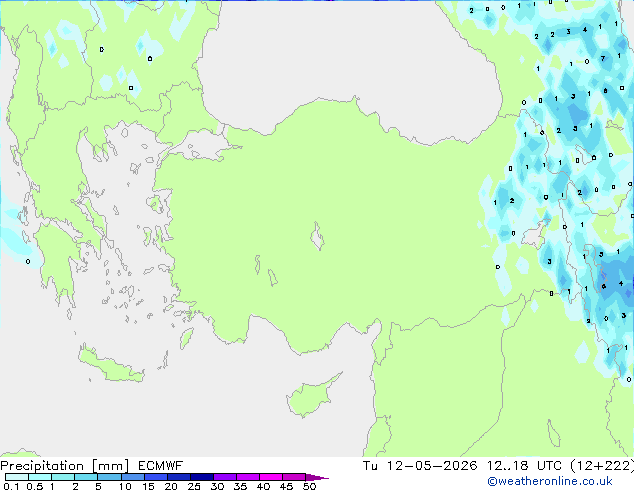Click the 30–35 mm purple legend box
This screenshot has height=490, width=634.
tap(225, 477)
